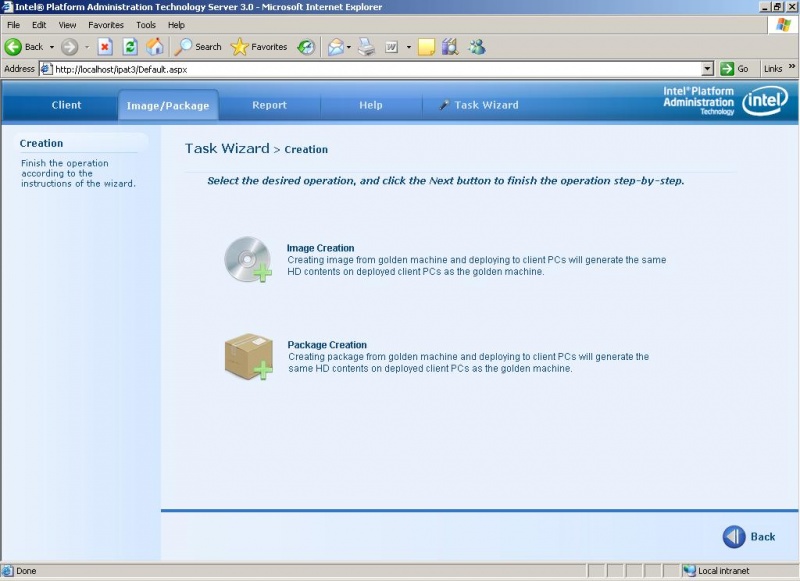The height and width of the screenshot is (581, 800).
Task: Click the Back button at the bottom
Action: (x=750, y=537)
